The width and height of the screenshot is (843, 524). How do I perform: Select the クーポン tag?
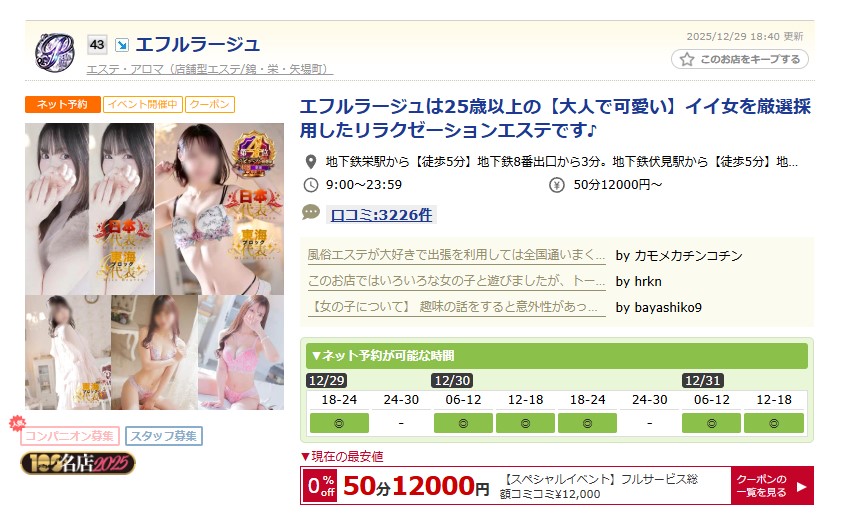click(x=210, y=104)
